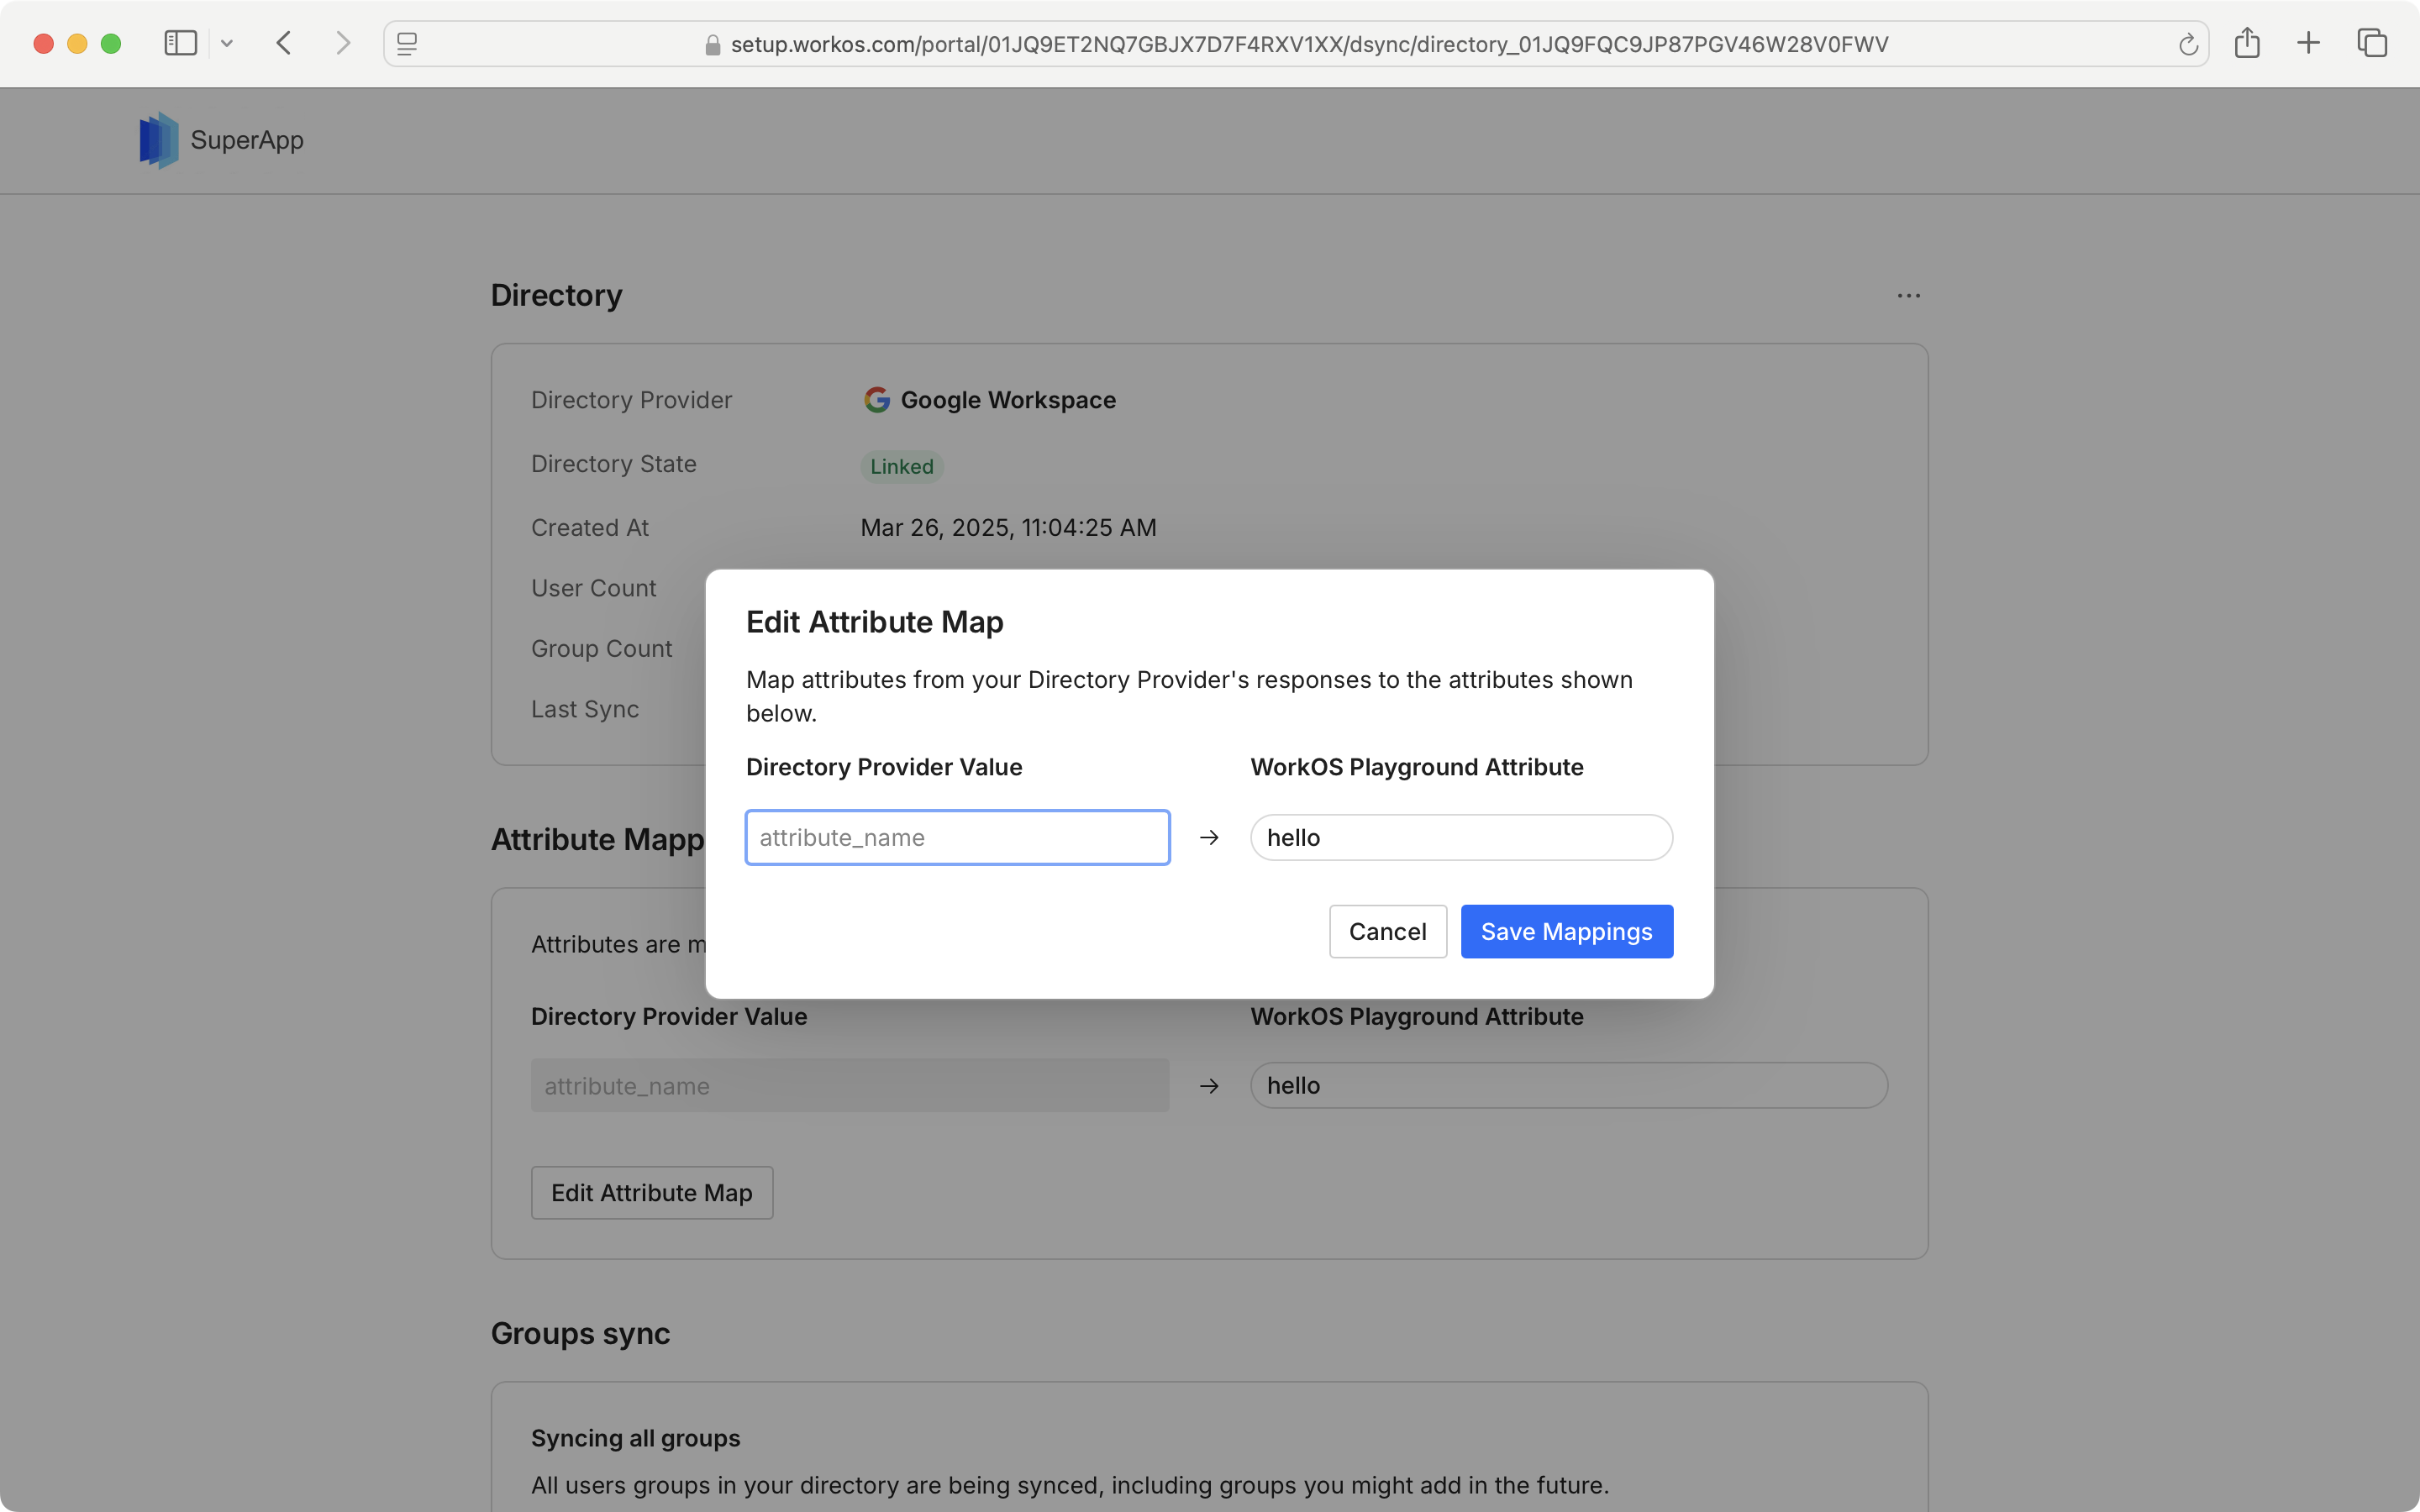The image size is (2420, 1512).
Task: Click the hello attribute field in modal
Action: pos(1460,837)
